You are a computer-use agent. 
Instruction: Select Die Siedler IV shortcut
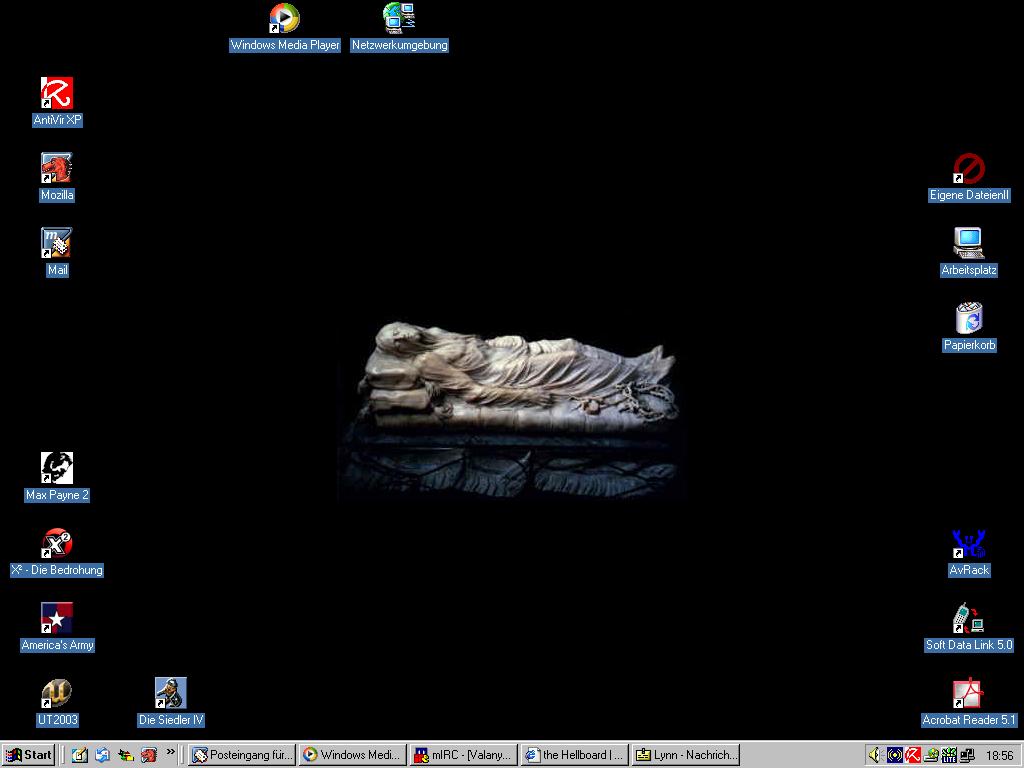[x=171, y=694]
